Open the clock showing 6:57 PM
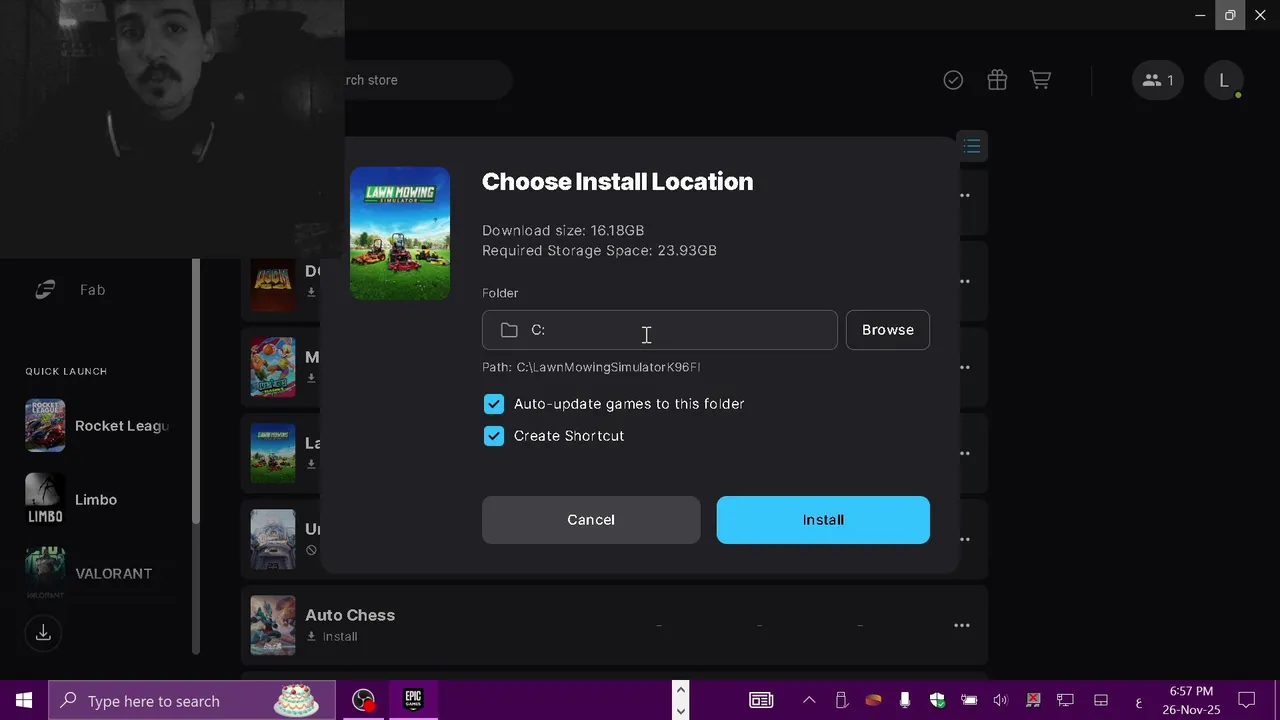1280x720 pixels. click(1191, 701)
